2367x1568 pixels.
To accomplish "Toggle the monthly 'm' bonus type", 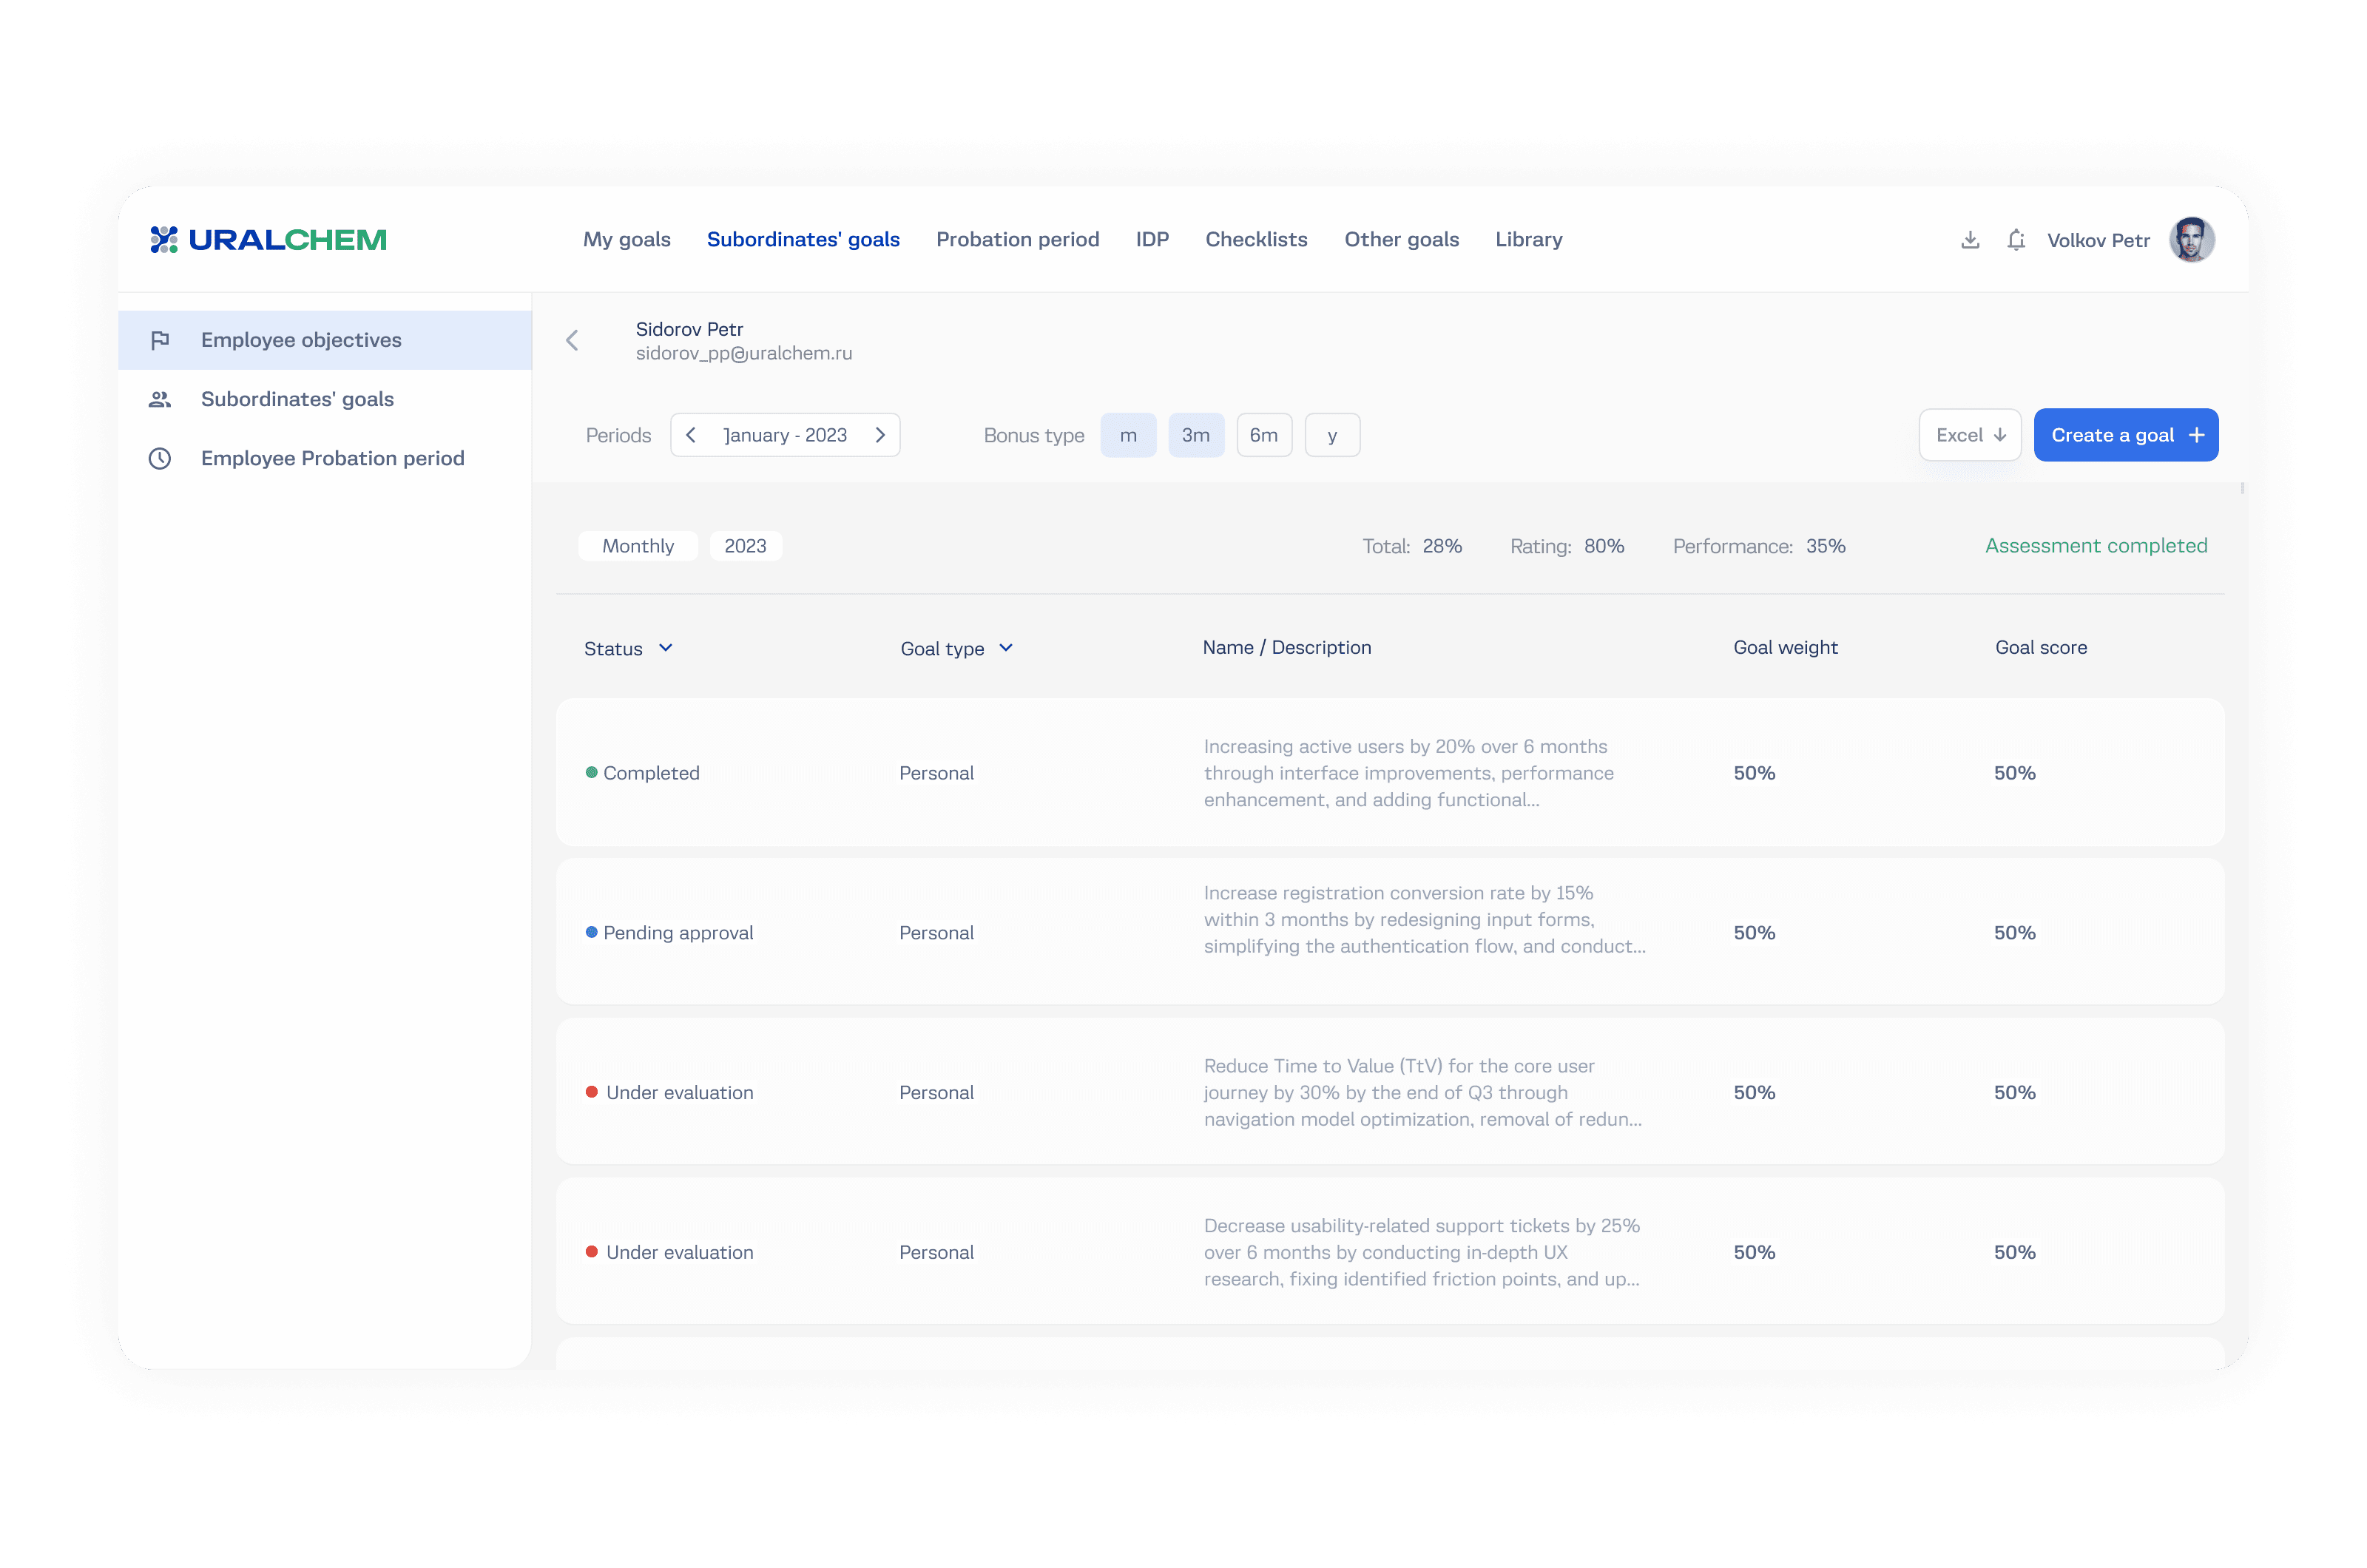I will coord(1128,435).
